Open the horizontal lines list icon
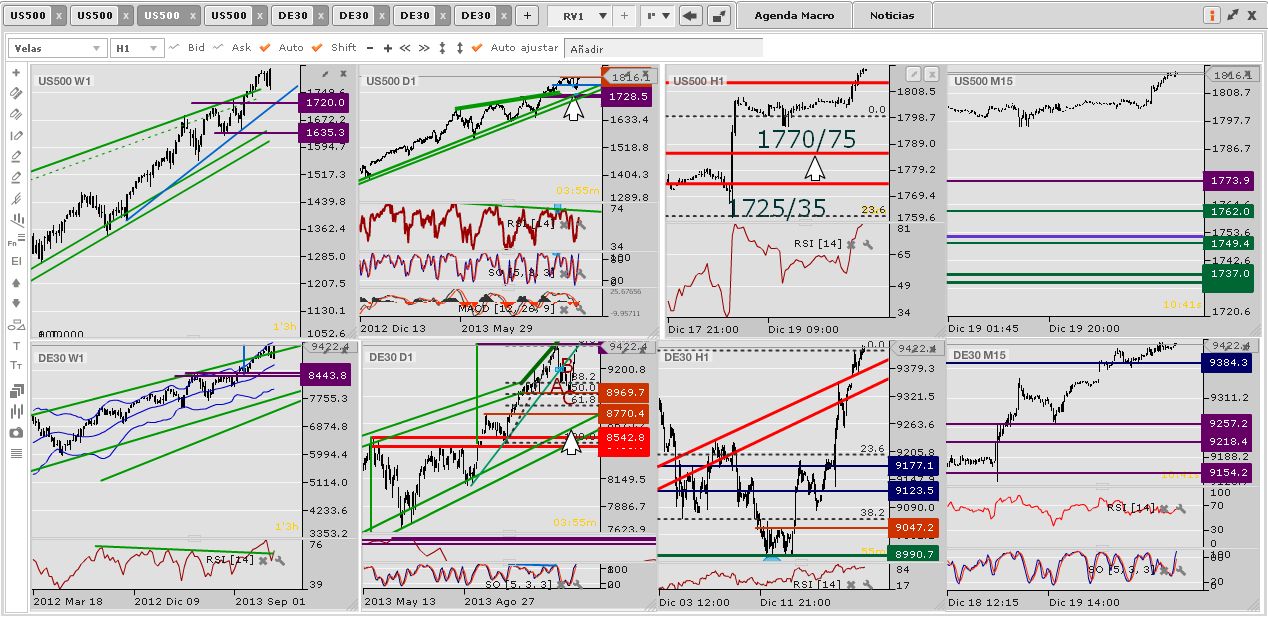This screenshot has width=1268, height=617. [x=16, y=453]
